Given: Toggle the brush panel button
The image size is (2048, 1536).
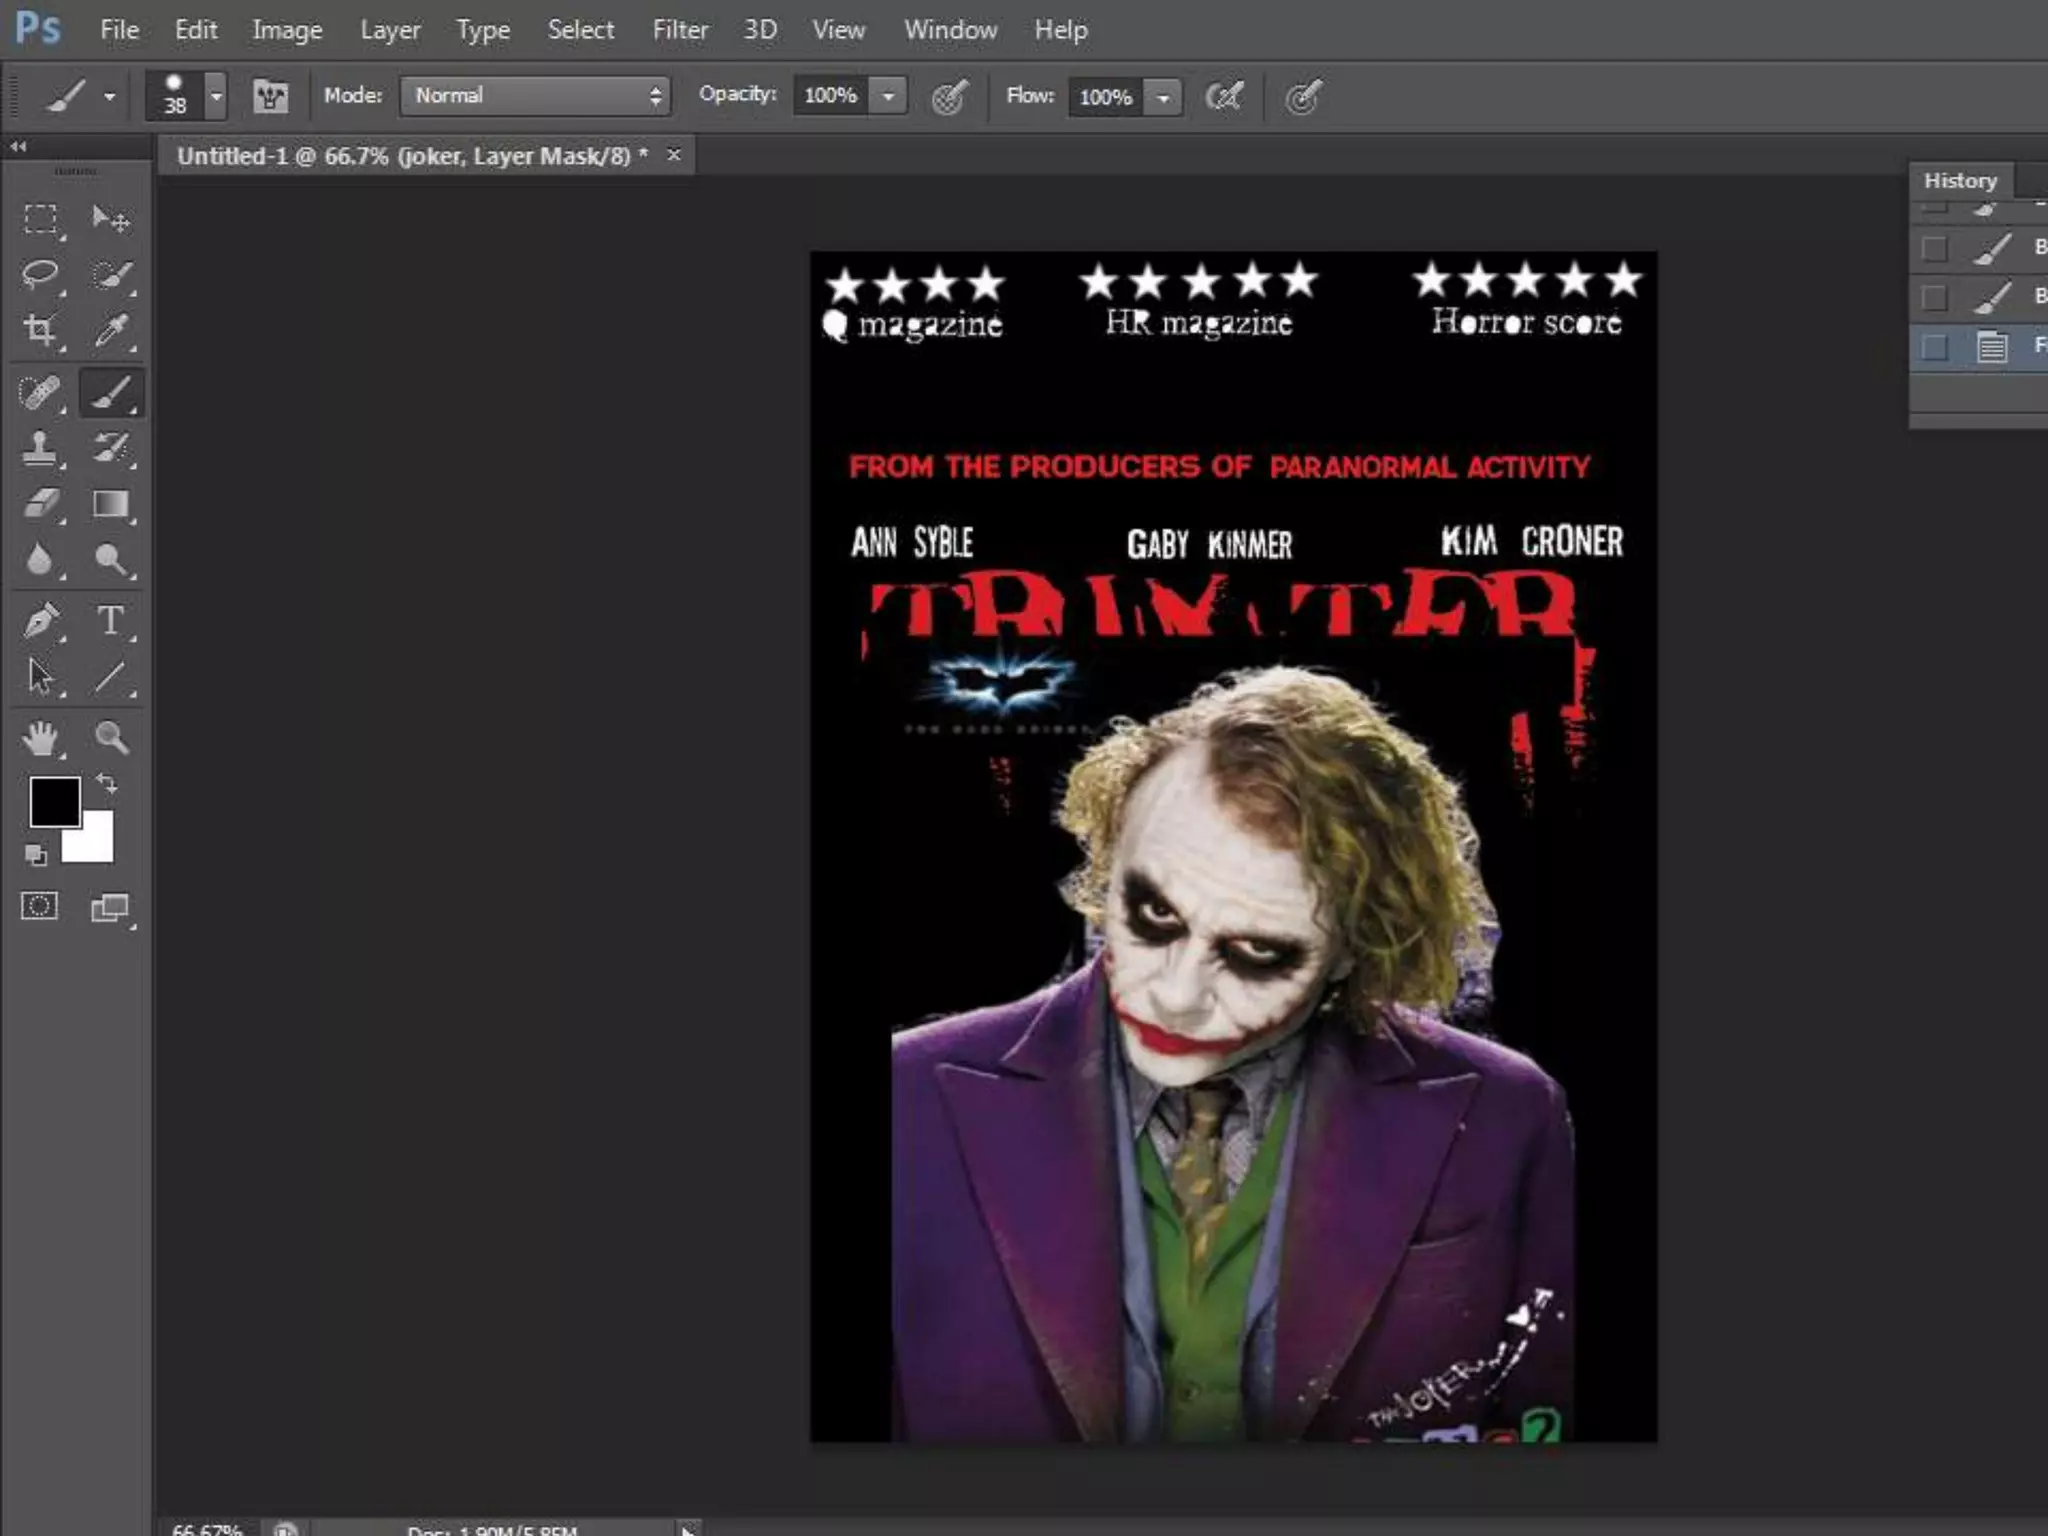Looking at the screenshot, I should pyautogui.click(x=270, y=96).
